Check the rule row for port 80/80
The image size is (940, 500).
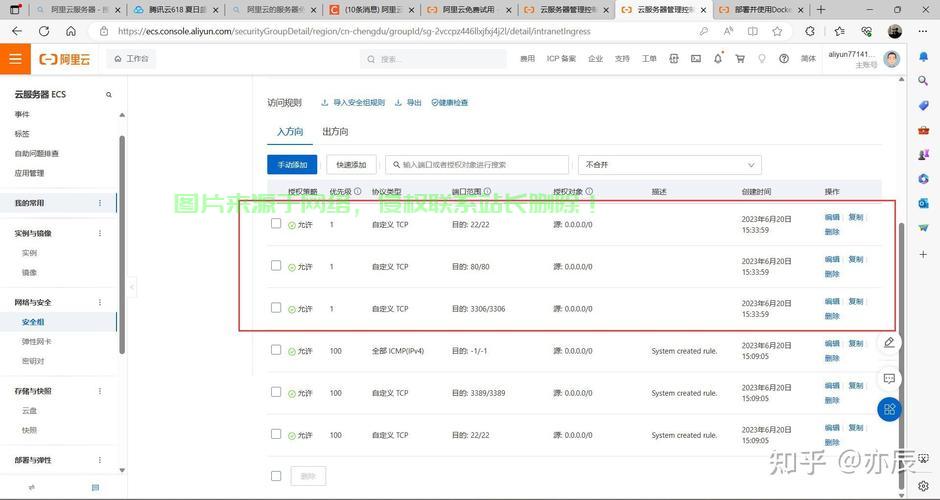click(x=276, y=265)
